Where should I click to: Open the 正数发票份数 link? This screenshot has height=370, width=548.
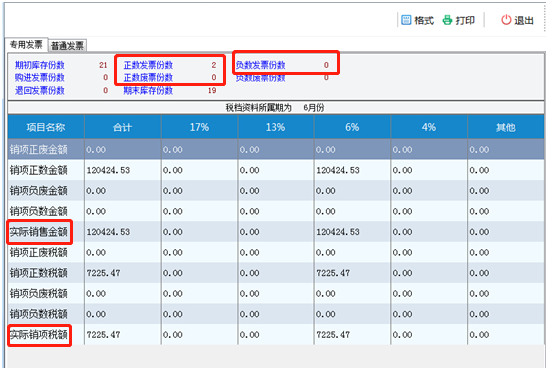(148, 65)
